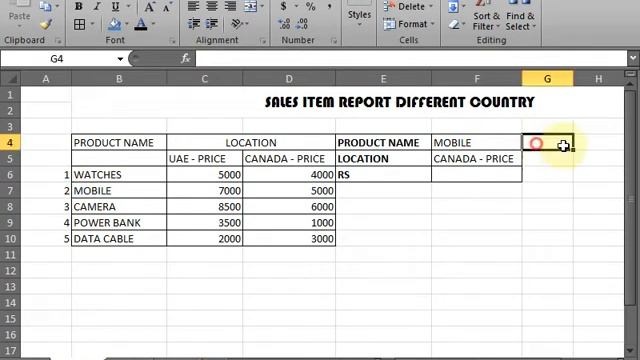Click MOBILE cell in column F
This screenshot has width=640, height=360.
476,143
